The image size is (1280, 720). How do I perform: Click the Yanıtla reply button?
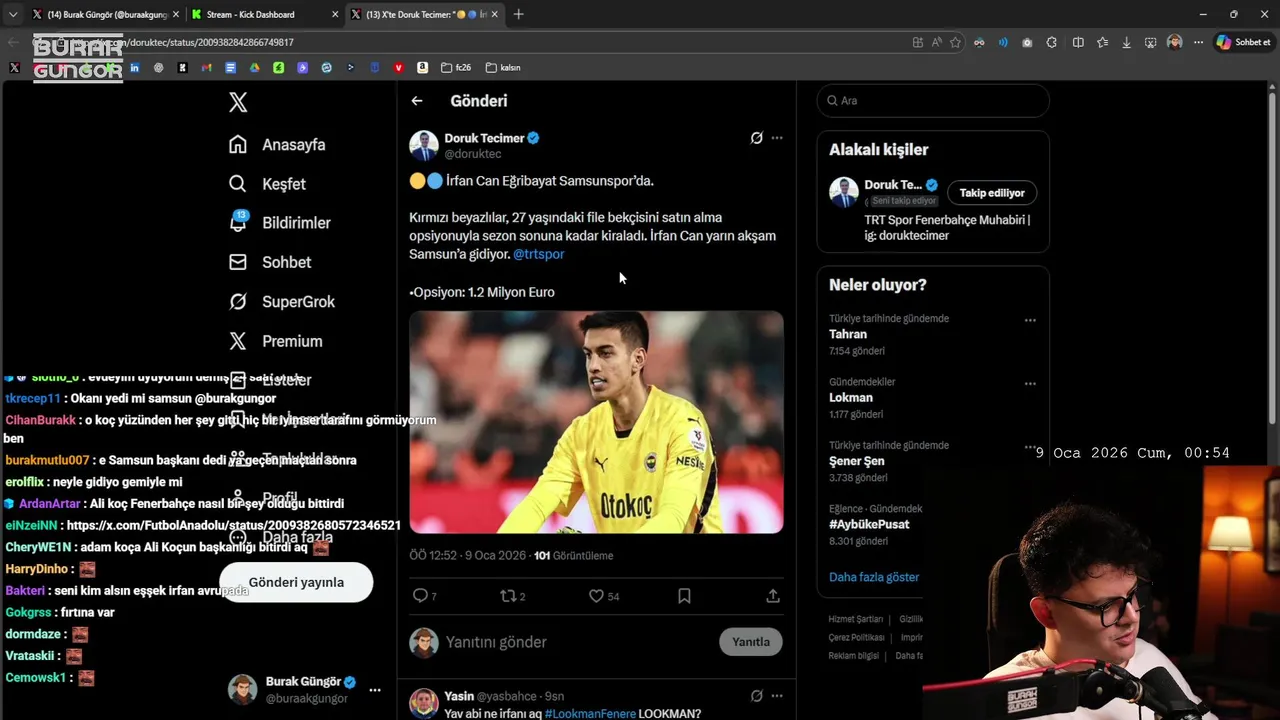tap(751, 642)
